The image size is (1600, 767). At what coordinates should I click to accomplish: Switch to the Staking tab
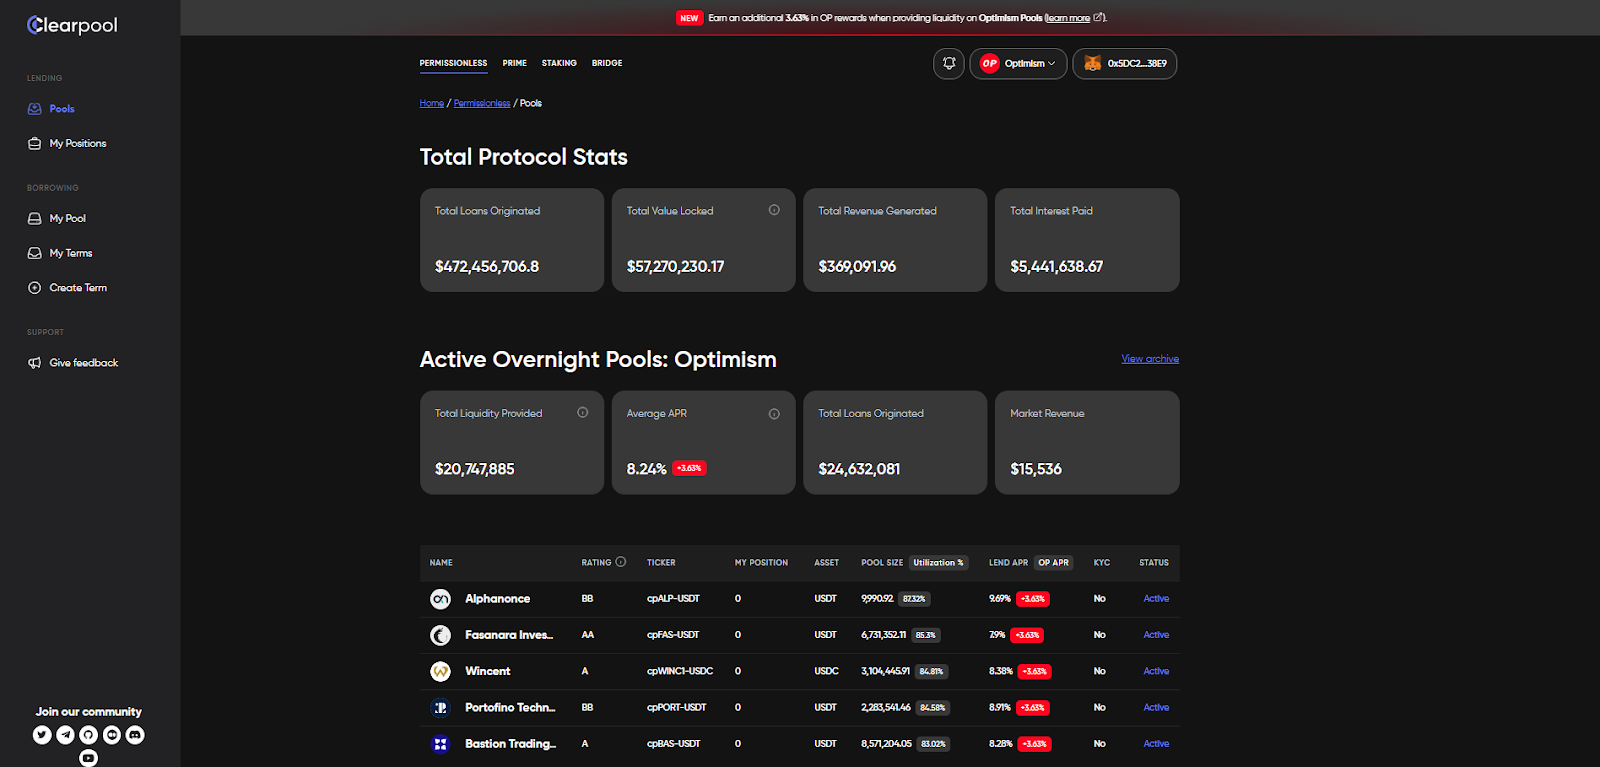coord(559,63)
